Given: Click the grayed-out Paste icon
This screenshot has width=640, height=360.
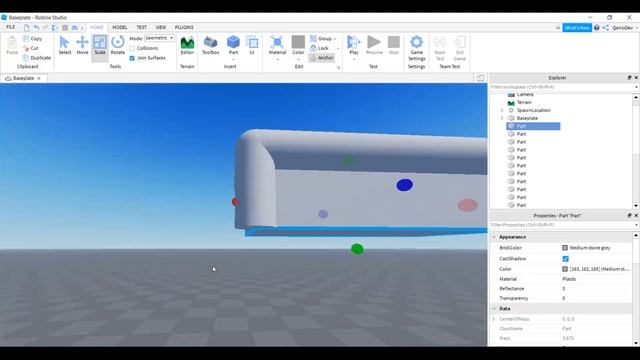Looking at the screenshot, I should (x=12, y=45).
